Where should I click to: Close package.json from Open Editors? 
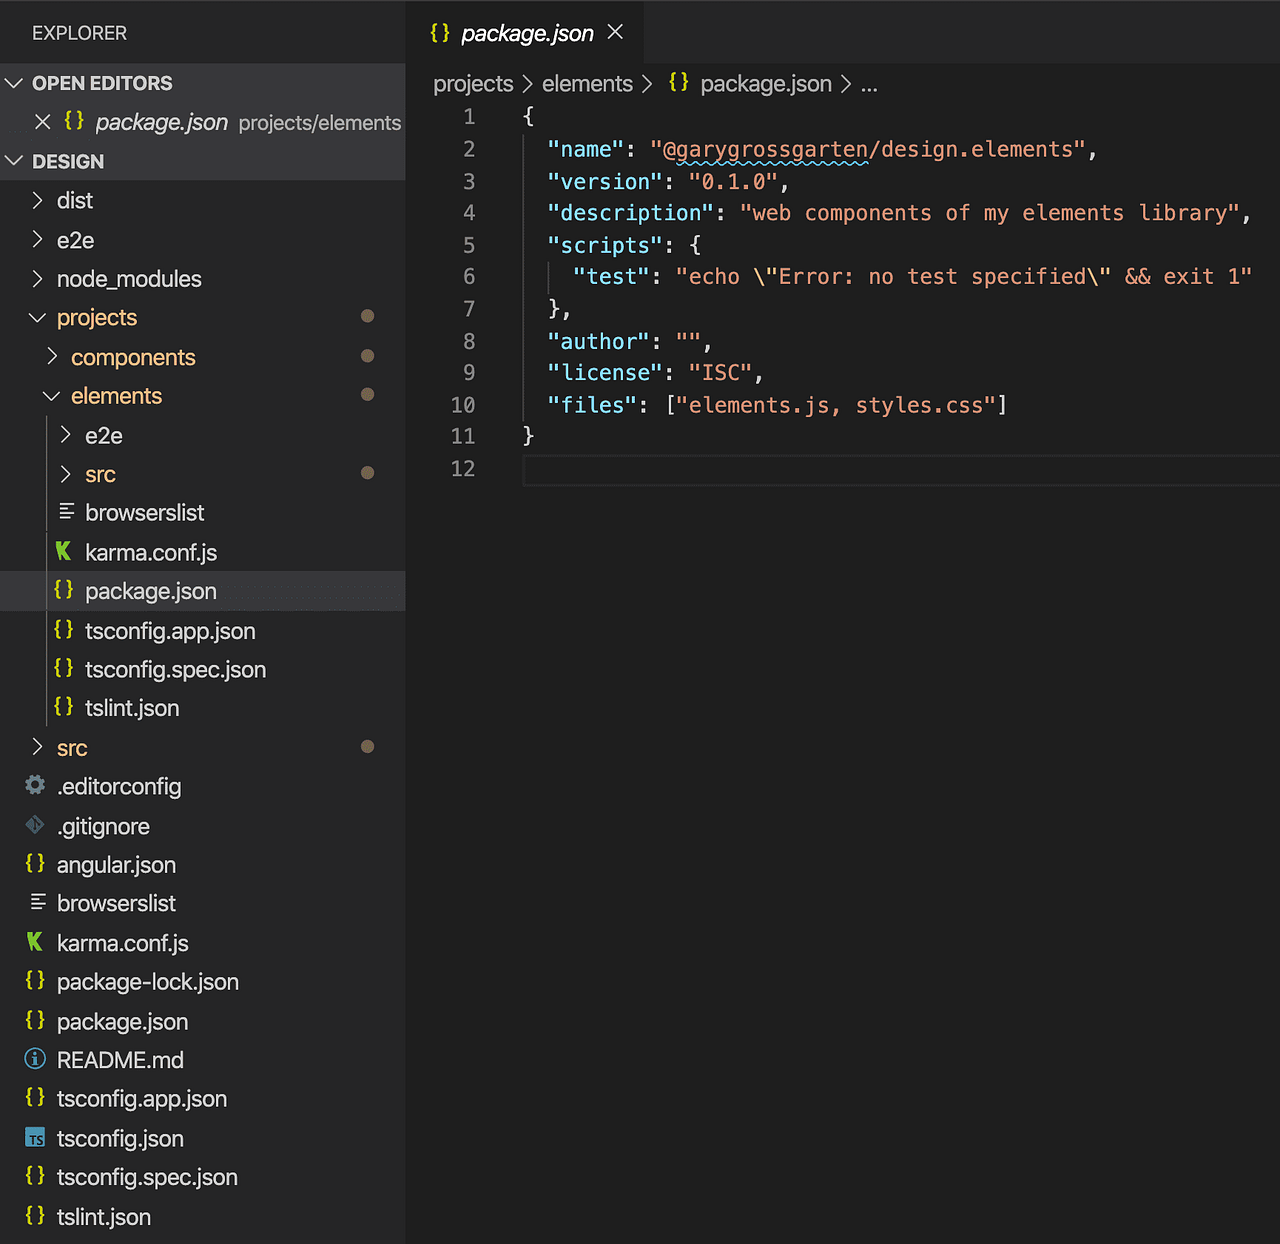point(42,122)
